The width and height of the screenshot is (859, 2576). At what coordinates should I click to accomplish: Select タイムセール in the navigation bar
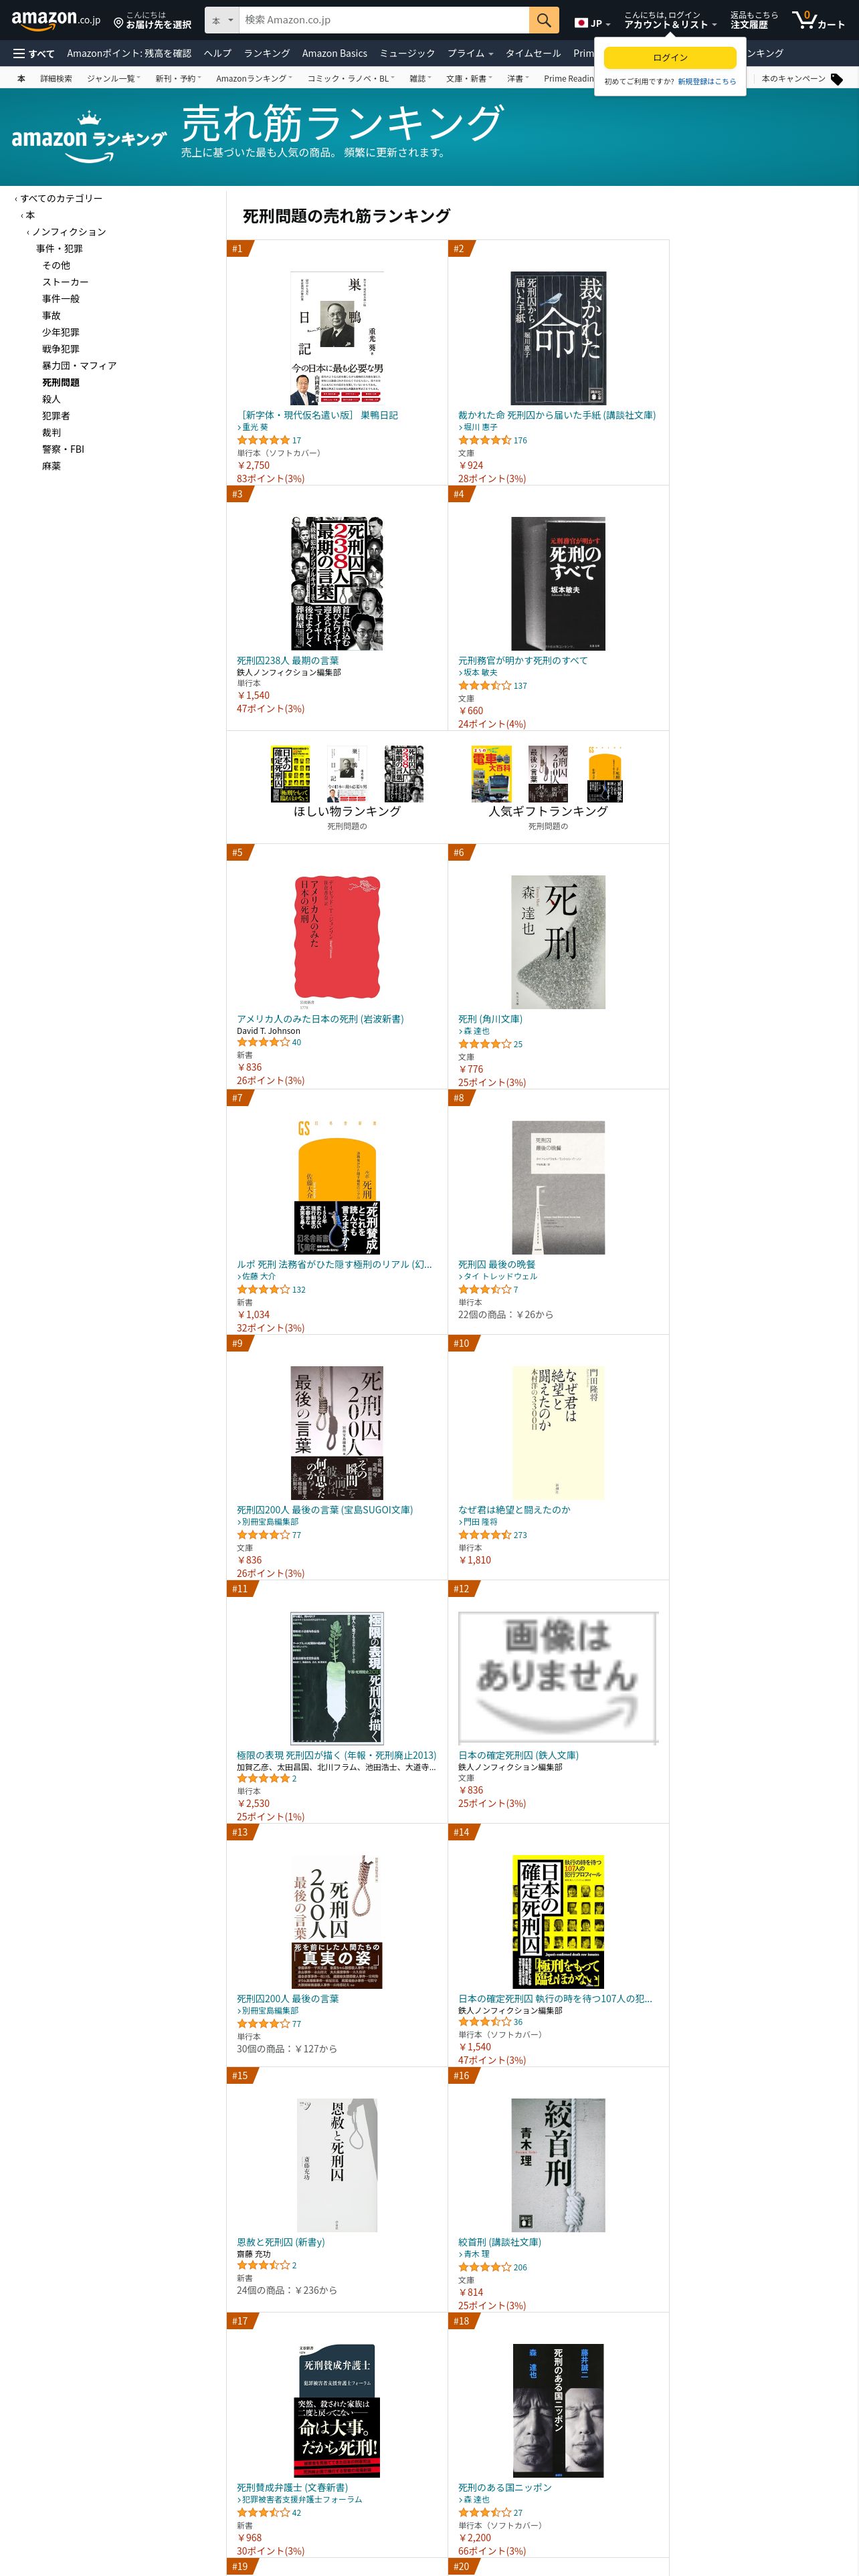click(x=533, y=53)
